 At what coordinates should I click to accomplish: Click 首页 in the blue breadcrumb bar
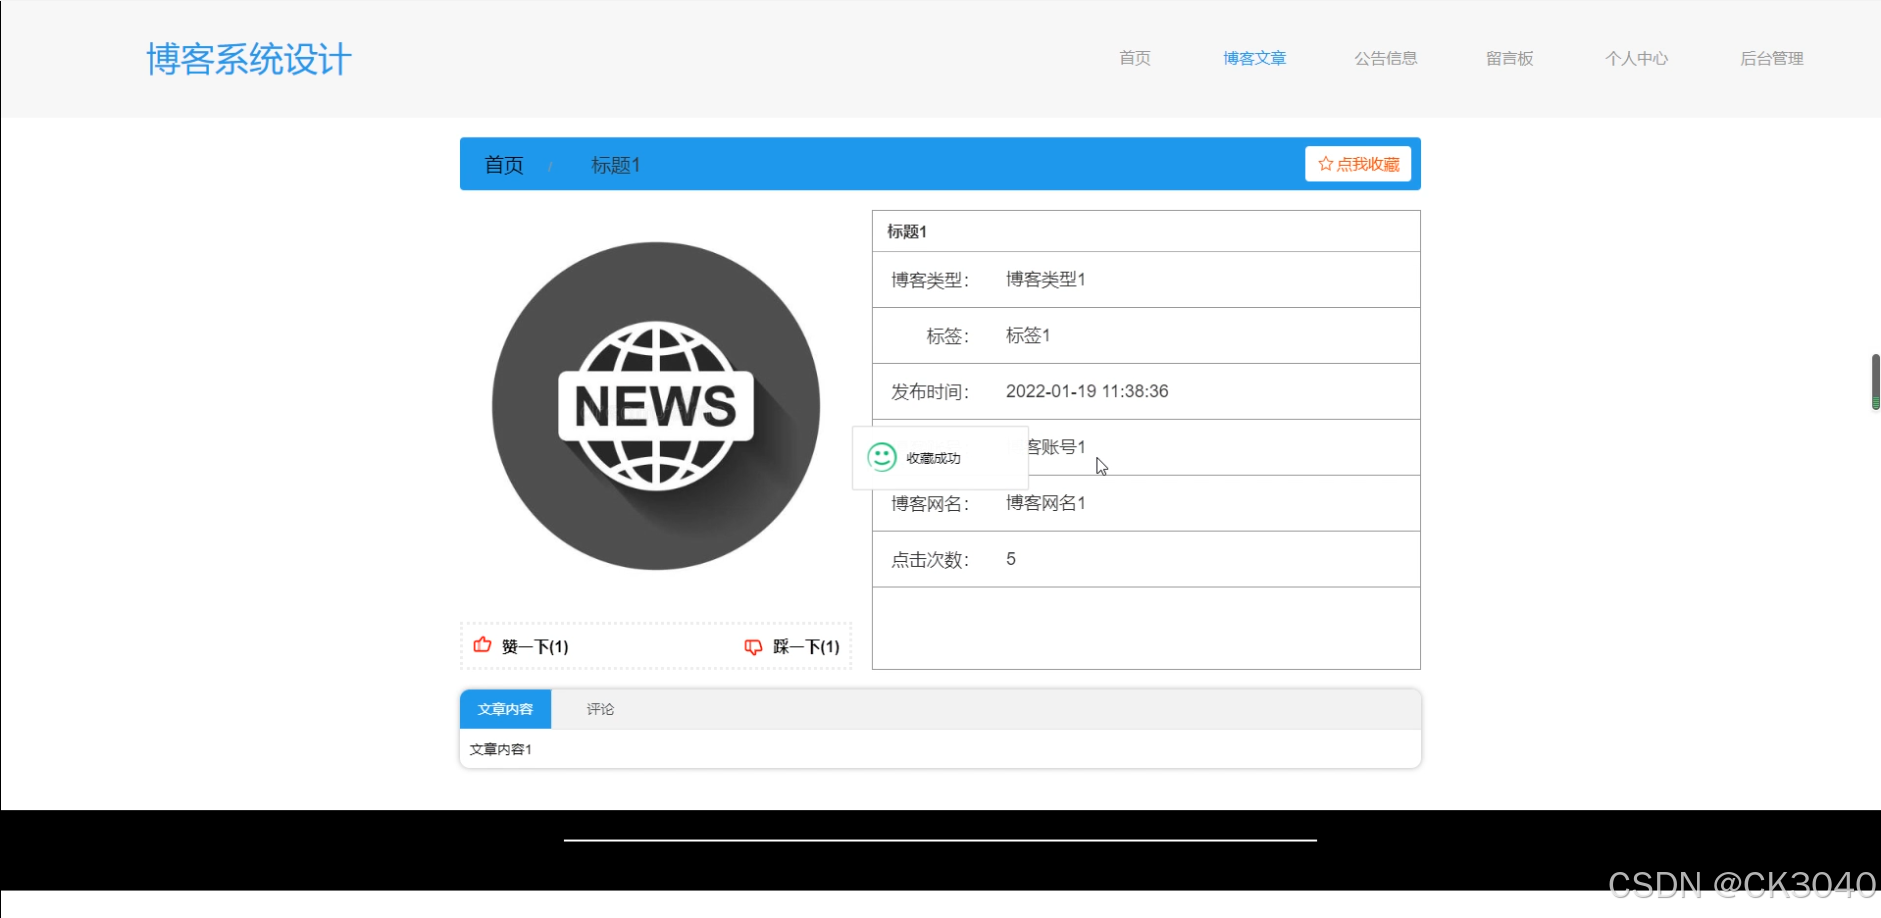(x=504, y=165)
